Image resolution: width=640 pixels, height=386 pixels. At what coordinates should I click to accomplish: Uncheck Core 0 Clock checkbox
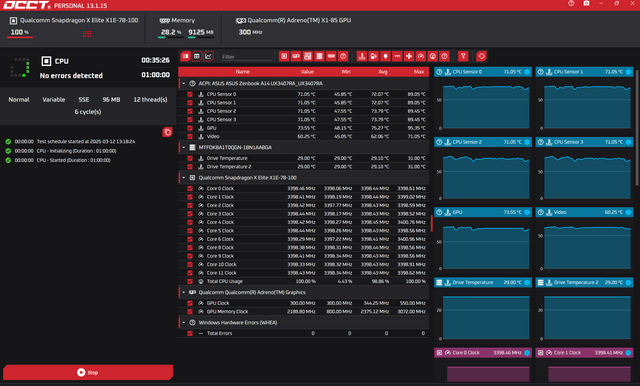[x=190, y=189]
